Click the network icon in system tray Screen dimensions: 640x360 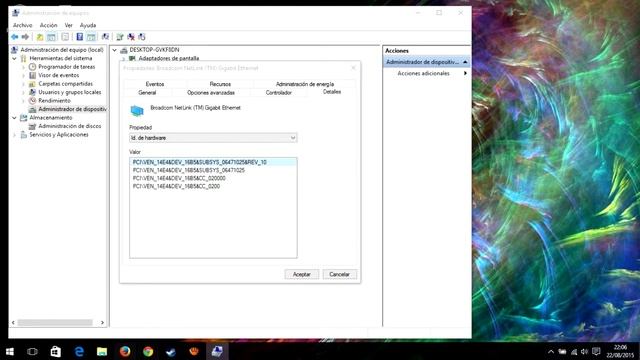click(x=574, y=351)
